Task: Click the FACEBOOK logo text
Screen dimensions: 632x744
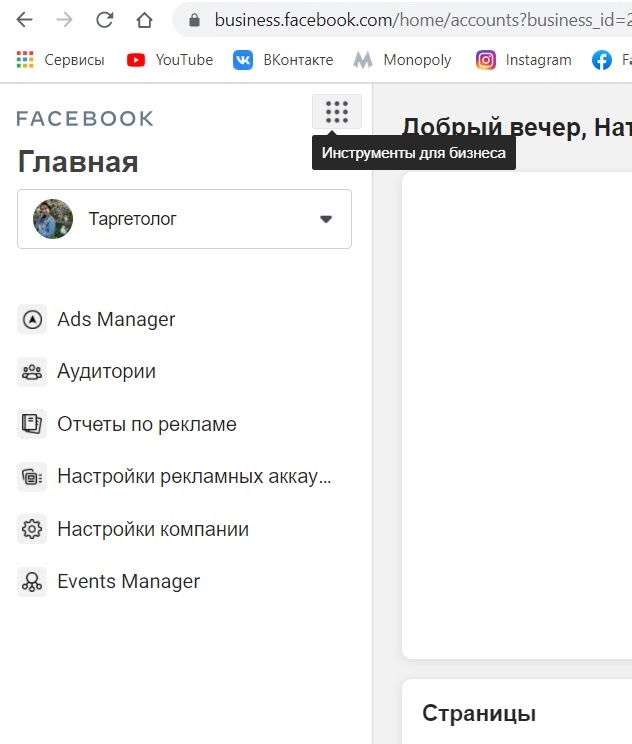Action: click(x=85, y=119)
